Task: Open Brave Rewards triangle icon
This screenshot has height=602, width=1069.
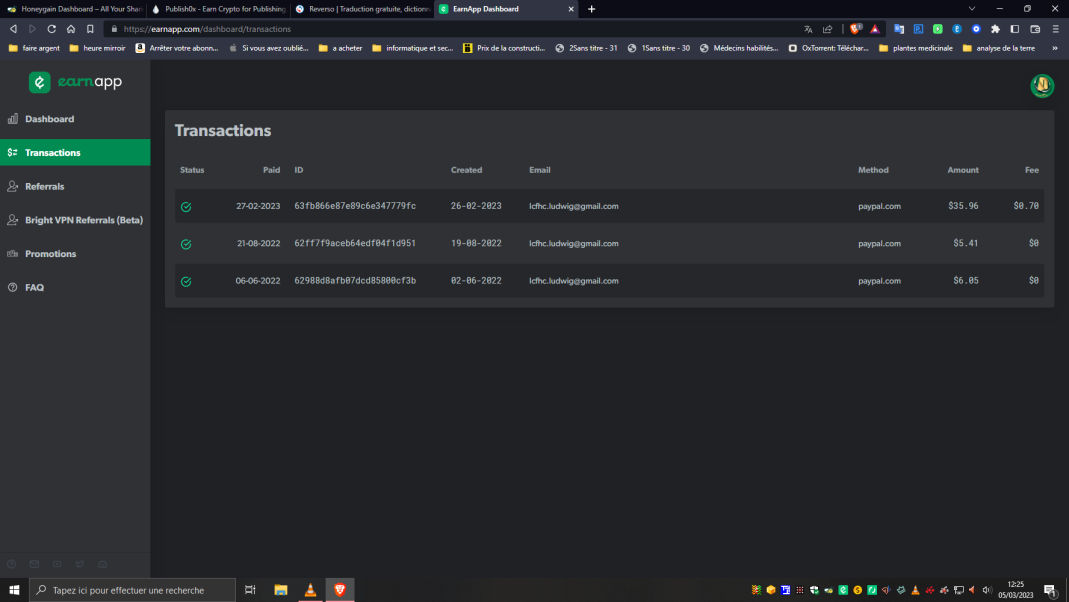Action: [x=875, y=29]
